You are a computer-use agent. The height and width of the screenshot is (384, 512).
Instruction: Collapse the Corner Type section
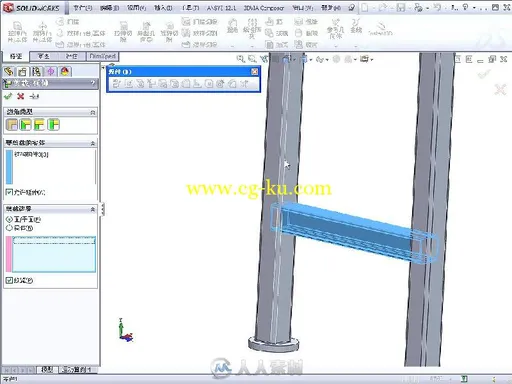93,112
